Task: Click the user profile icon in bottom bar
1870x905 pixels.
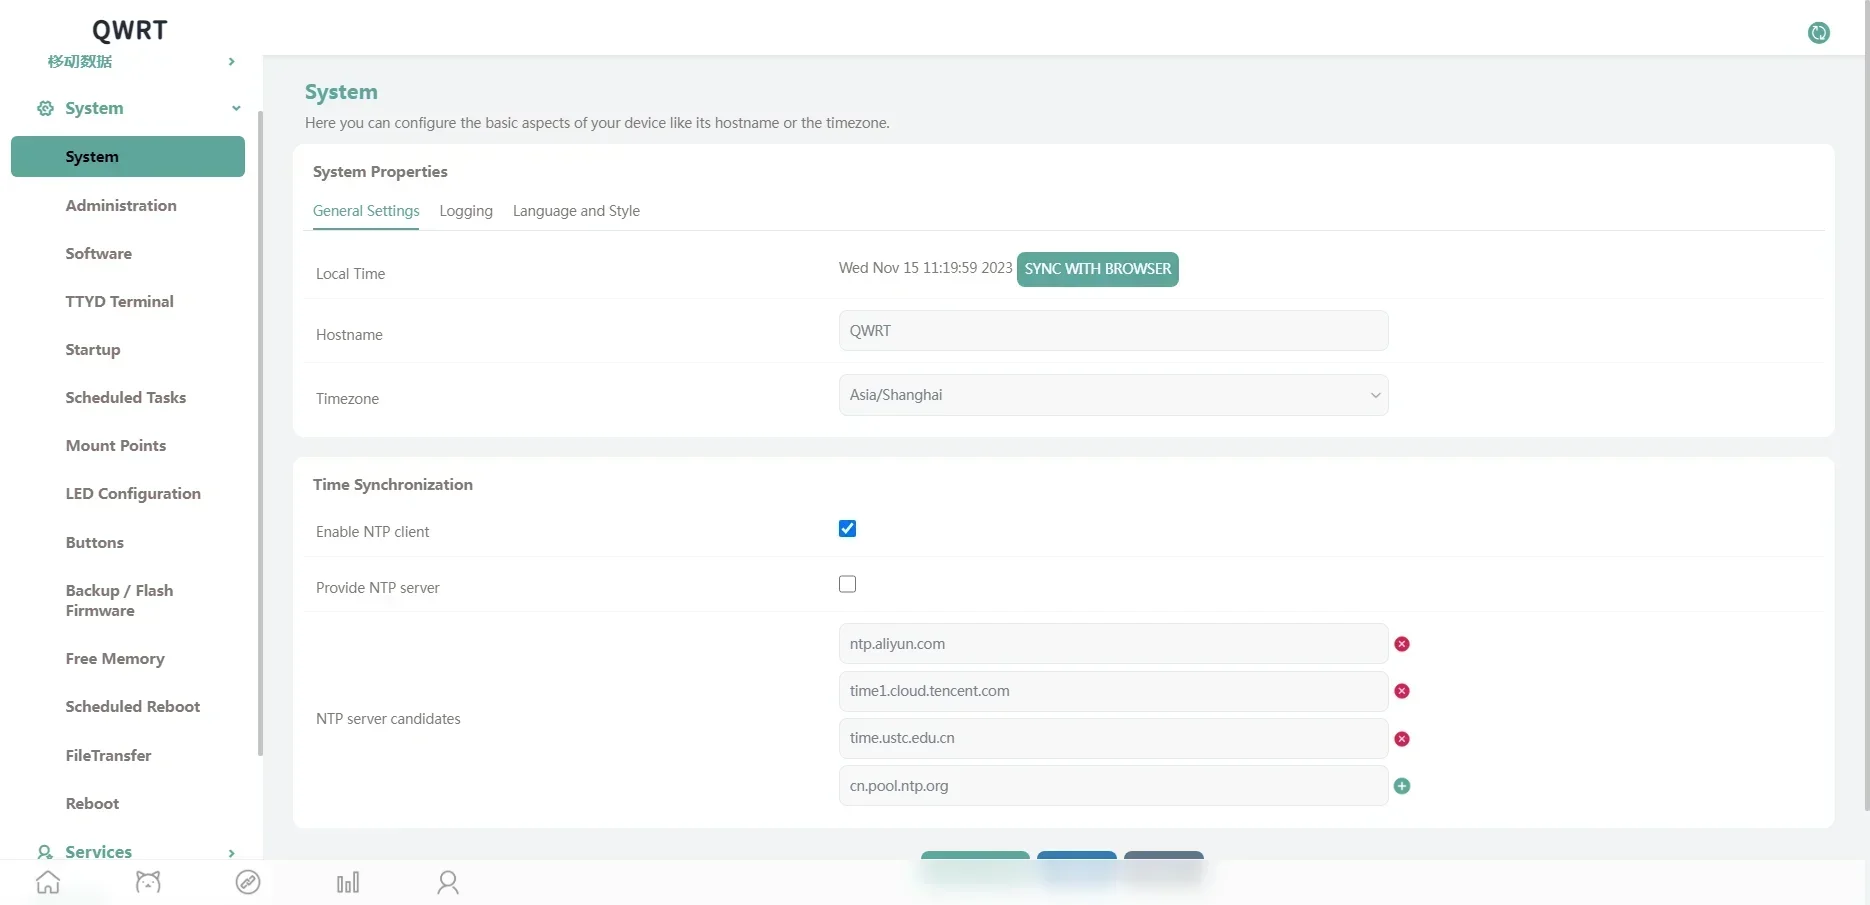Action: click(x=448, y=882)
